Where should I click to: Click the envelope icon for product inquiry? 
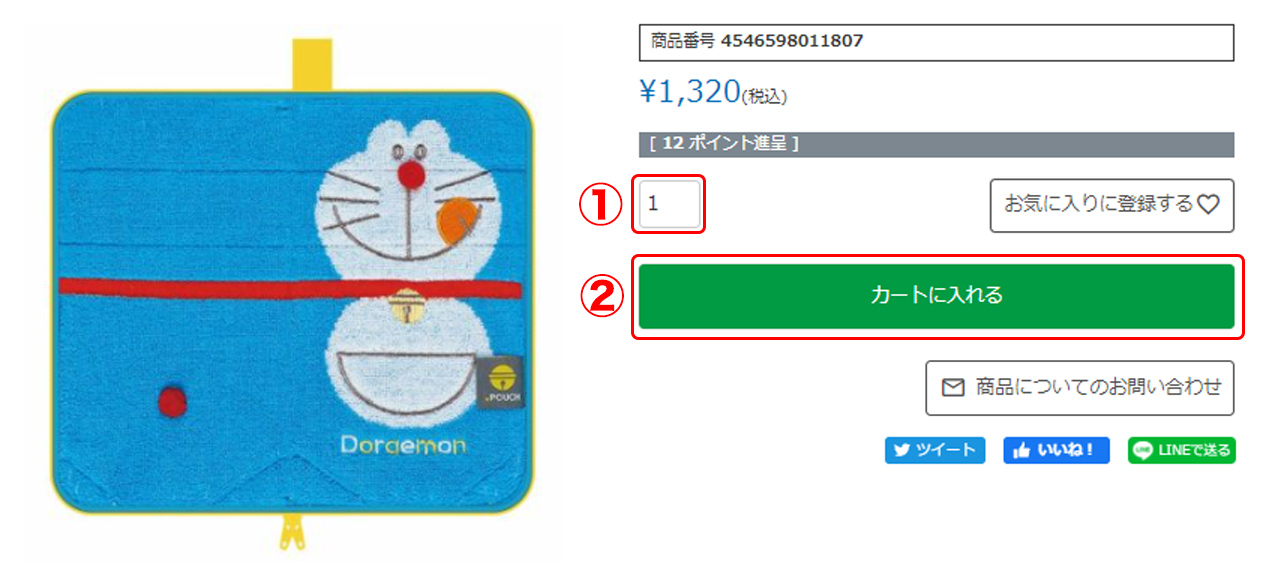click(953, 387)
